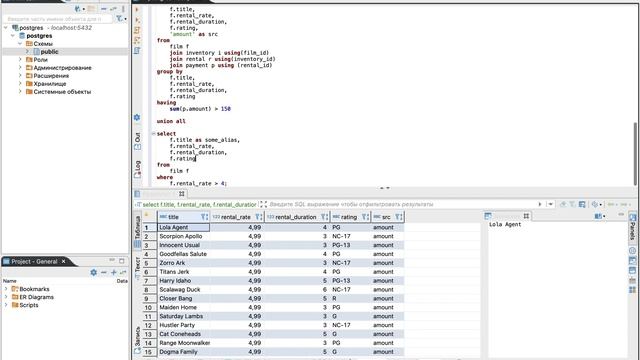Focus the navigator object name search field

(x=58, y=19)
